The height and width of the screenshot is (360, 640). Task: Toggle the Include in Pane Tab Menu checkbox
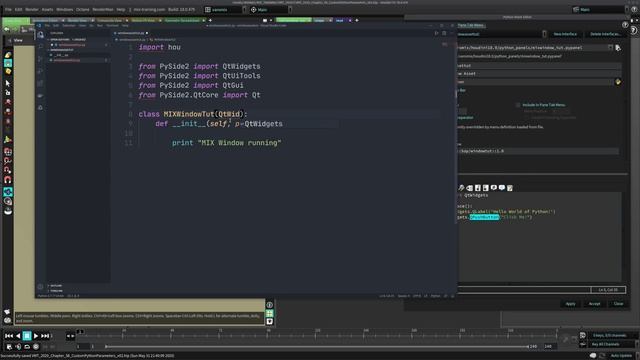518,105
